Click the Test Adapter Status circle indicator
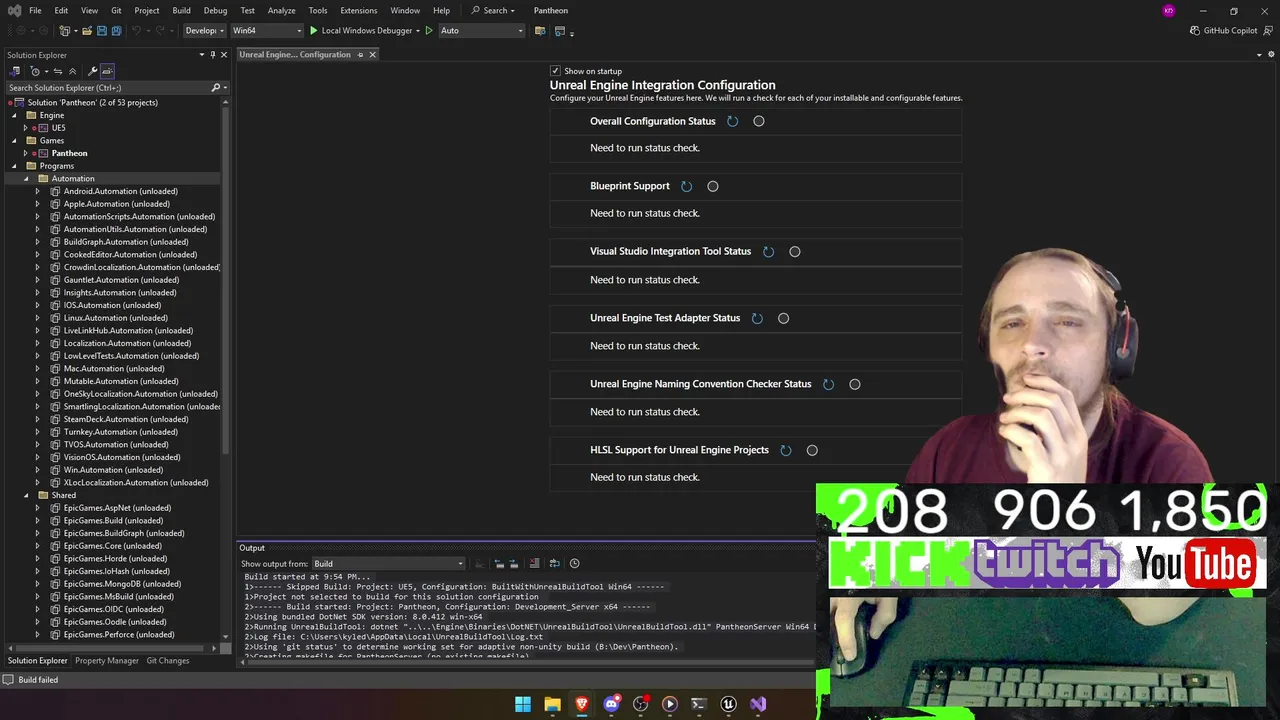The image size is (1280, 720). [x=784, y=318]
